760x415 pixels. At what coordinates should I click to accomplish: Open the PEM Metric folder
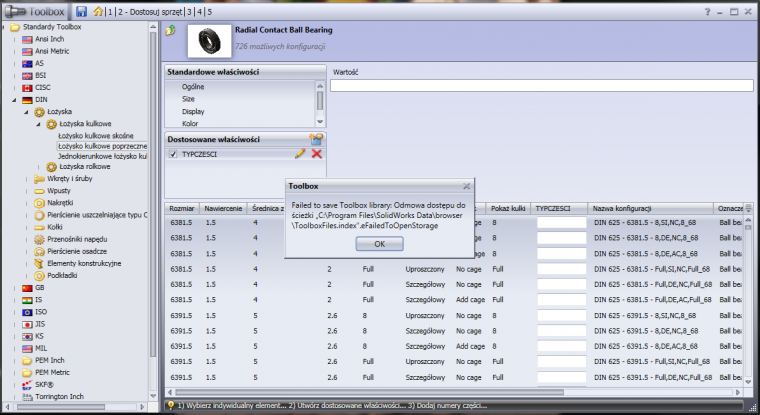[52, 372]
